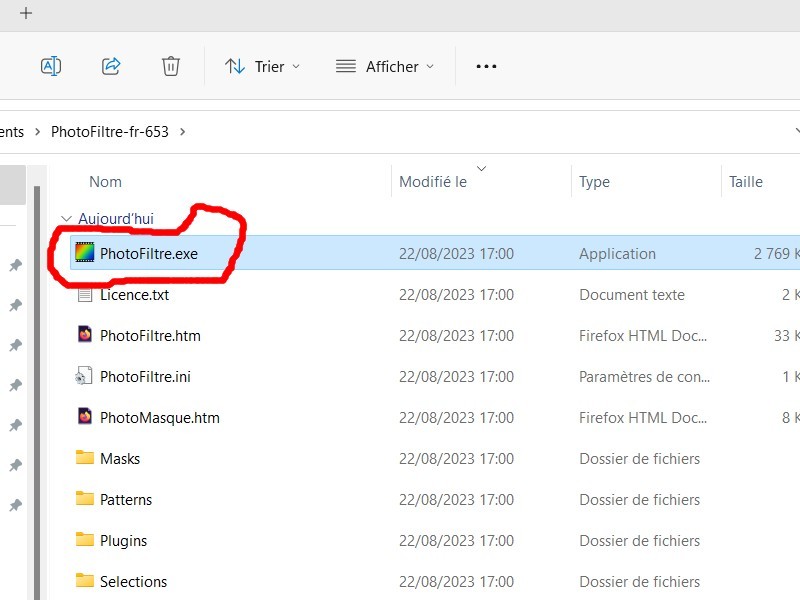
Task: Select the PhotoFiltre.exe application icon
Action: (85, 254)
